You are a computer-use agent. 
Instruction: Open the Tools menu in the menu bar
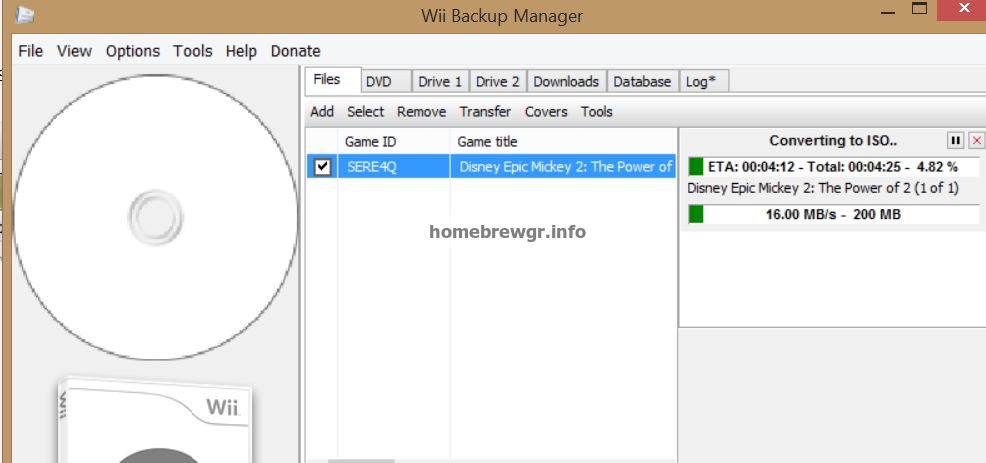pos(192,51)
